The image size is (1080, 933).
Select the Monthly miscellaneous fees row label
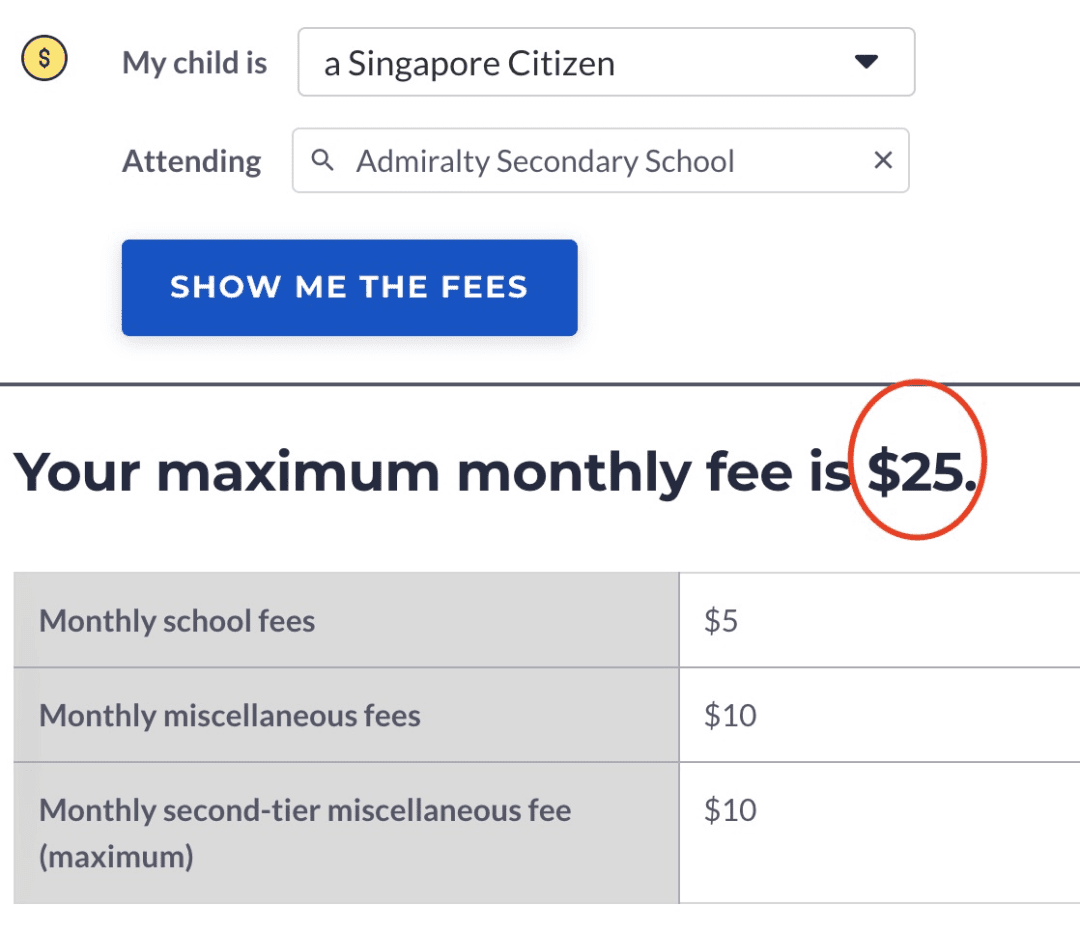(x=230, y=715)
